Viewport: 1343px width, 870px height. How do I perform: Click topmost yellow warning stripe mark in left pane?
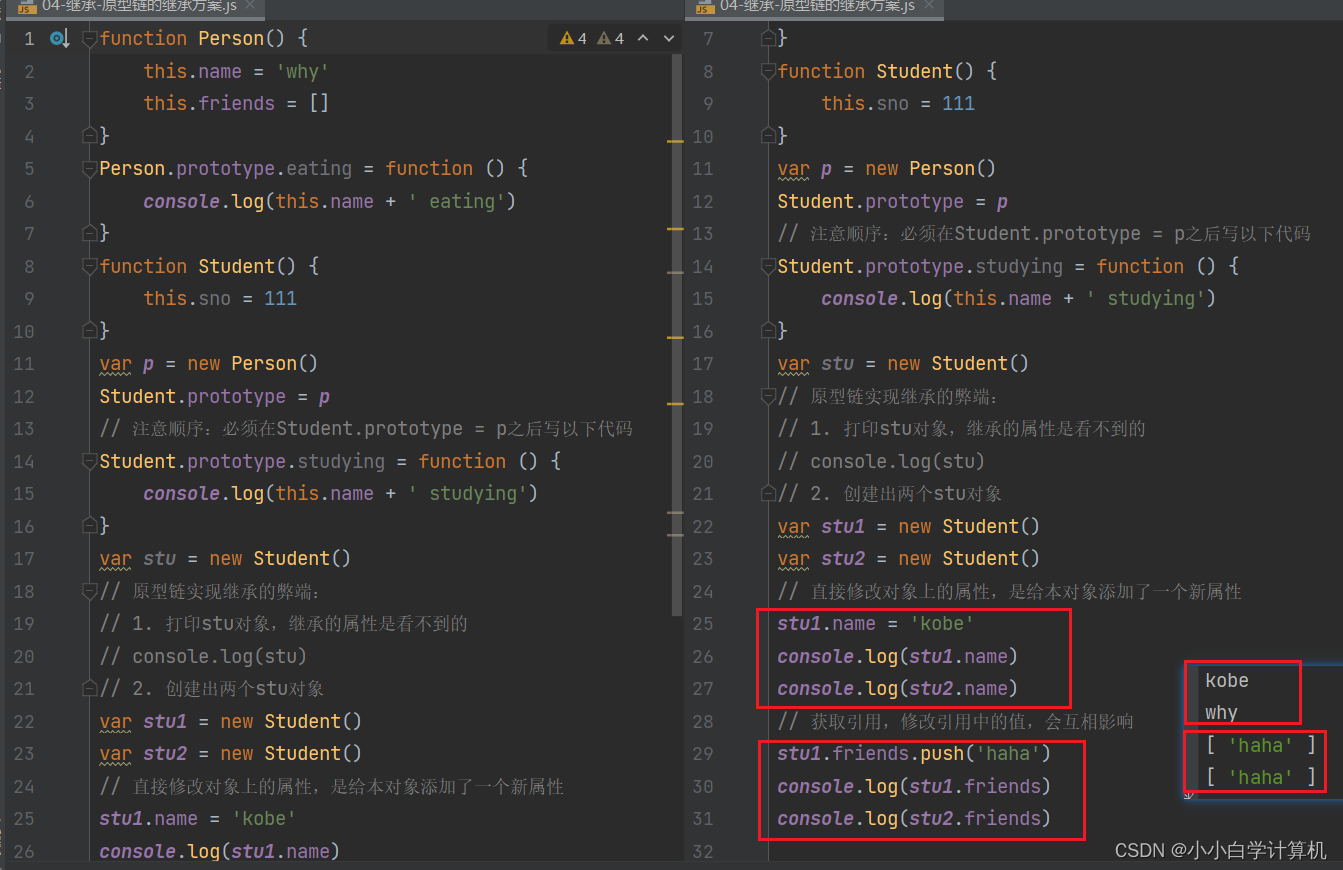[675, 142]
